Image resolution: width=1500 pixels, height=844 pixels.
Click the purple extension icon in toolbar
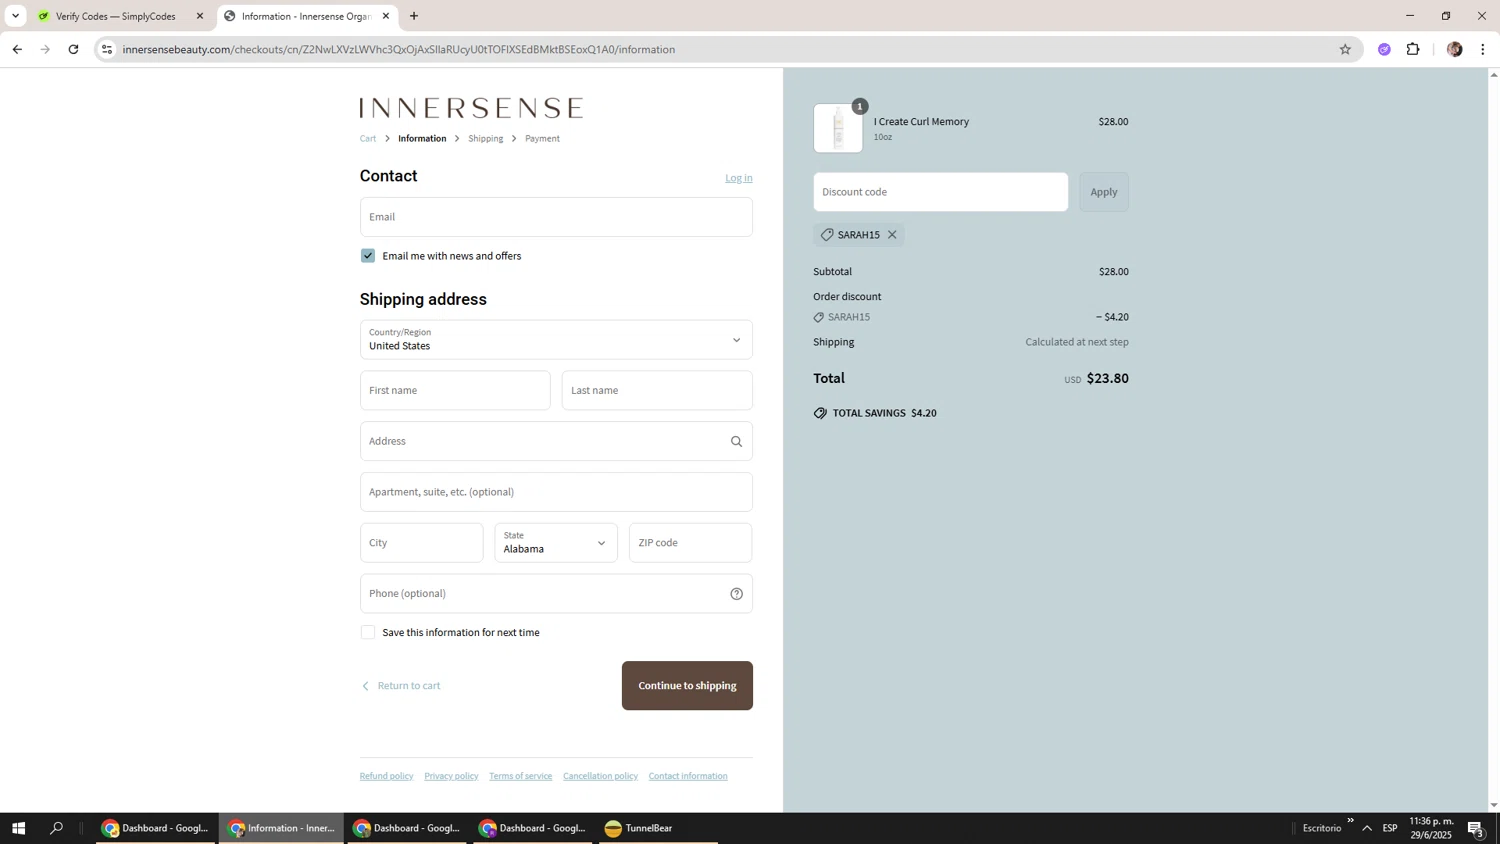pos(1384,49)
